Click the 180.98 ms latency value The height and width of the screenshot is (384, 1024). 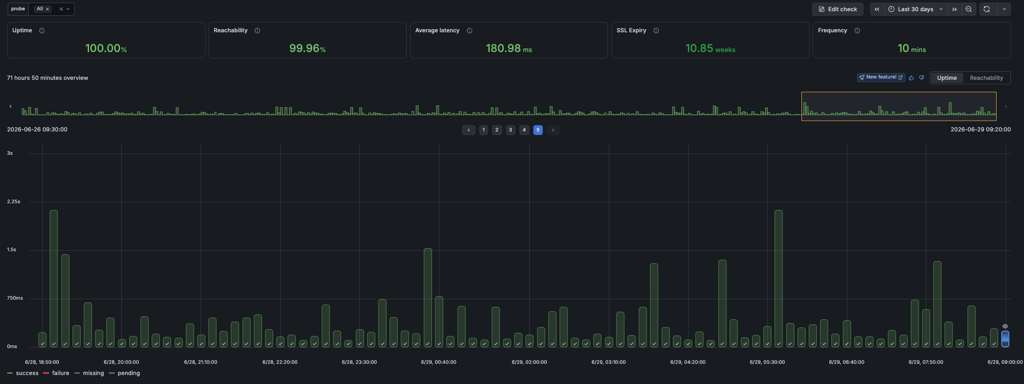[x=509, y=48]
